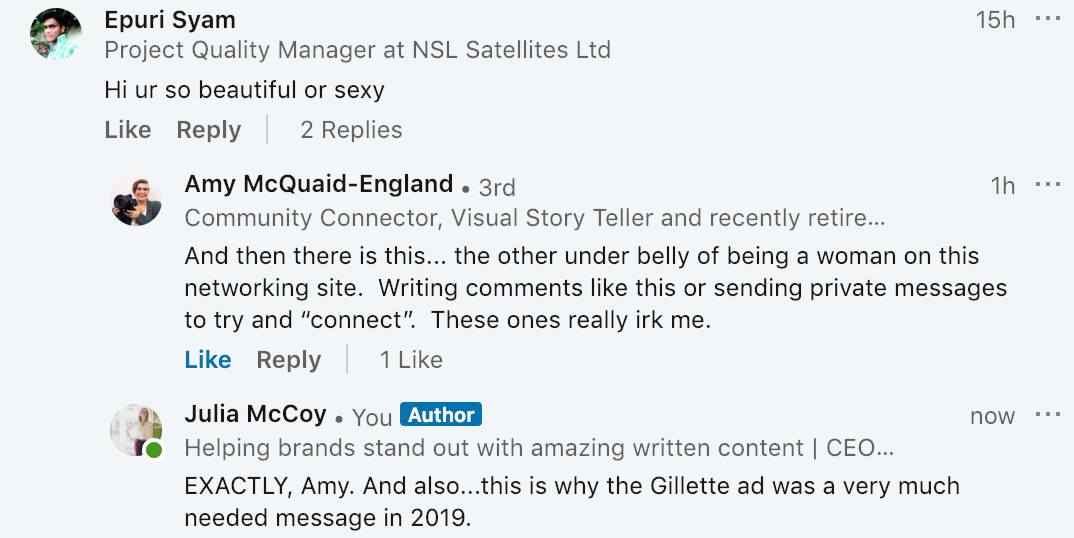The image size is (1074, 538).
Task: Click the 1h timestamp on Amy's reply
Action: coord(1003,185)
